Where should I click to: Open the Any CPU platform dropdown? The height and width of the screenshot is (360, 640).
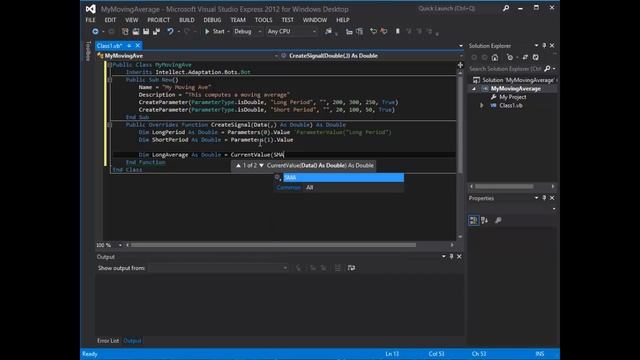tap(291, 31)
